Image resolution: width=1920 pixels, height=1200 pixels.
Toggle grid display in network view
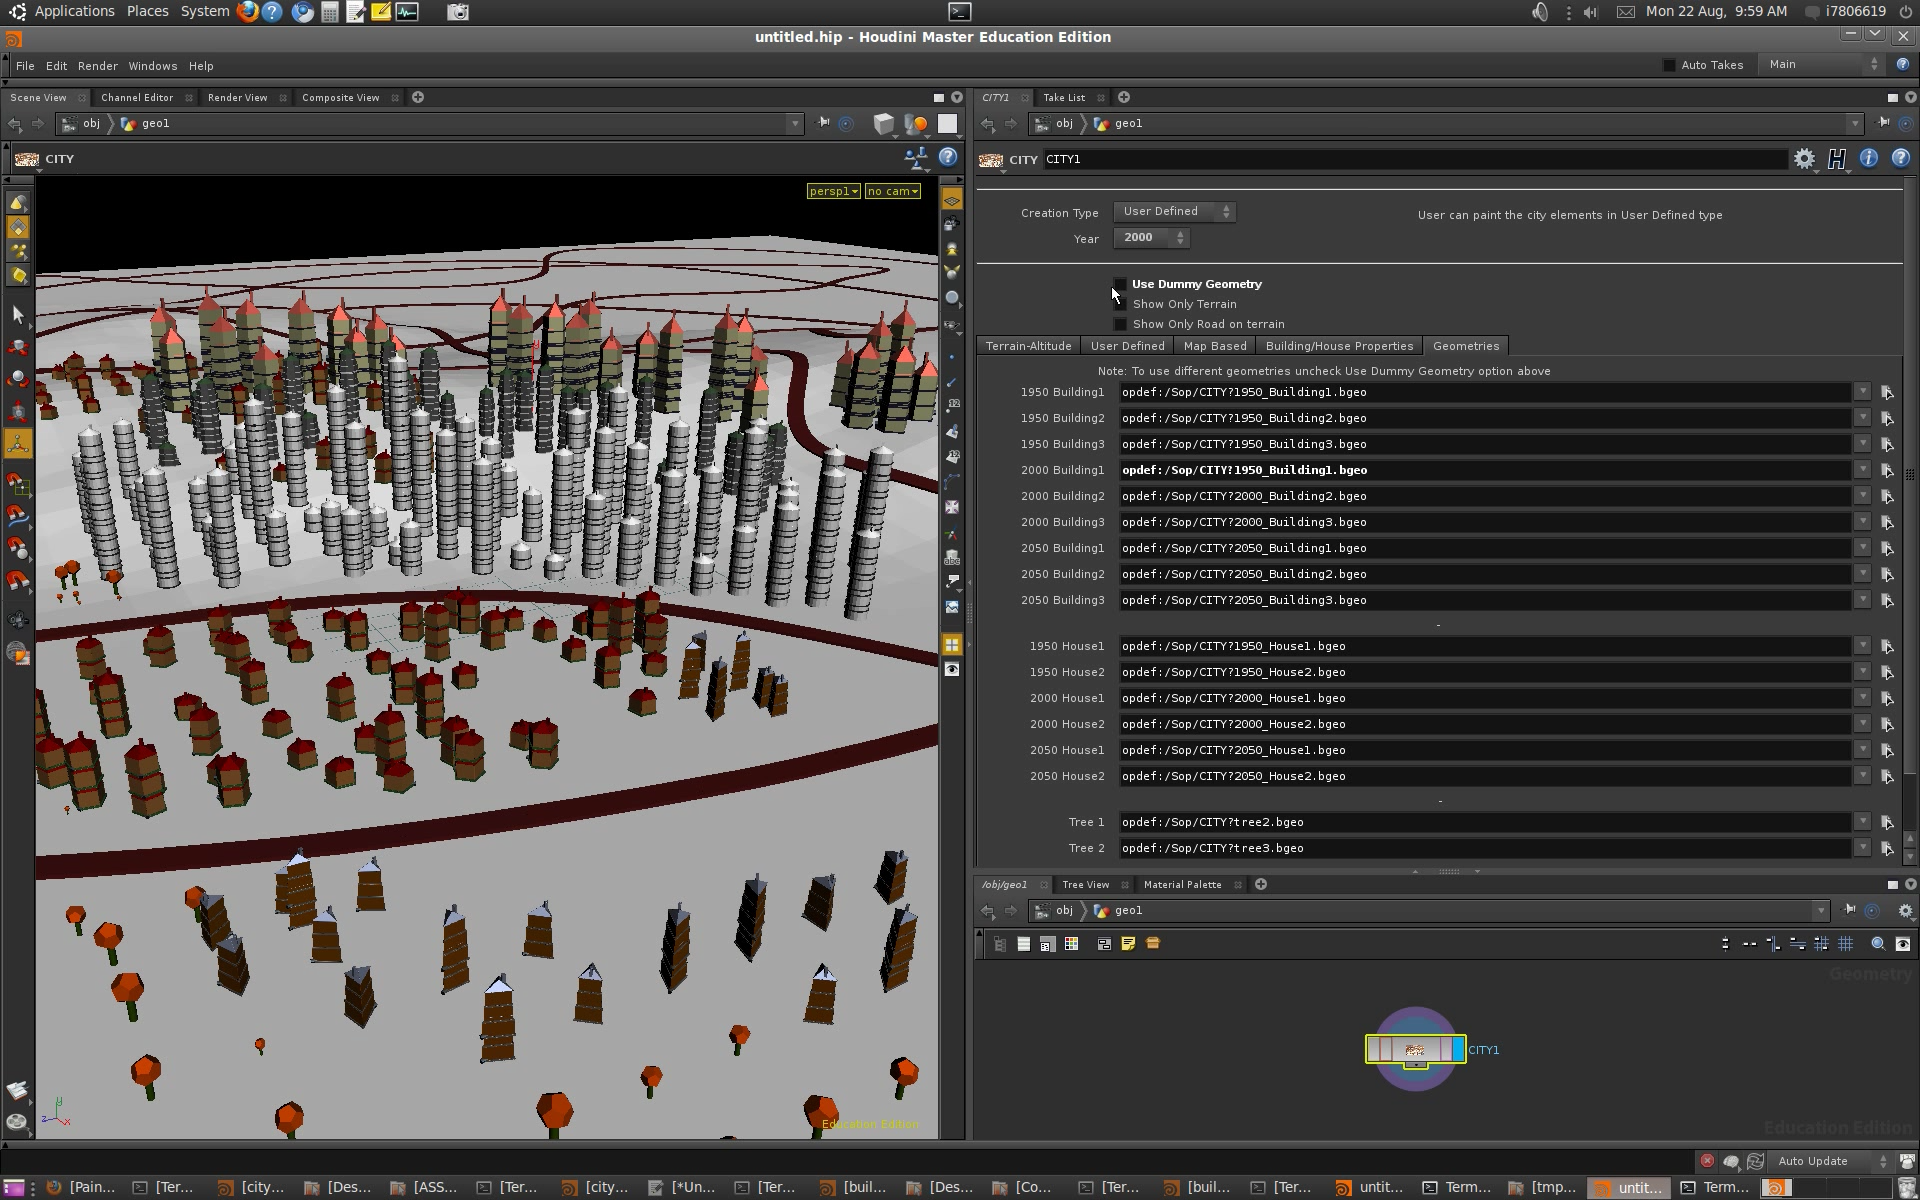[x=1846, y=944]
